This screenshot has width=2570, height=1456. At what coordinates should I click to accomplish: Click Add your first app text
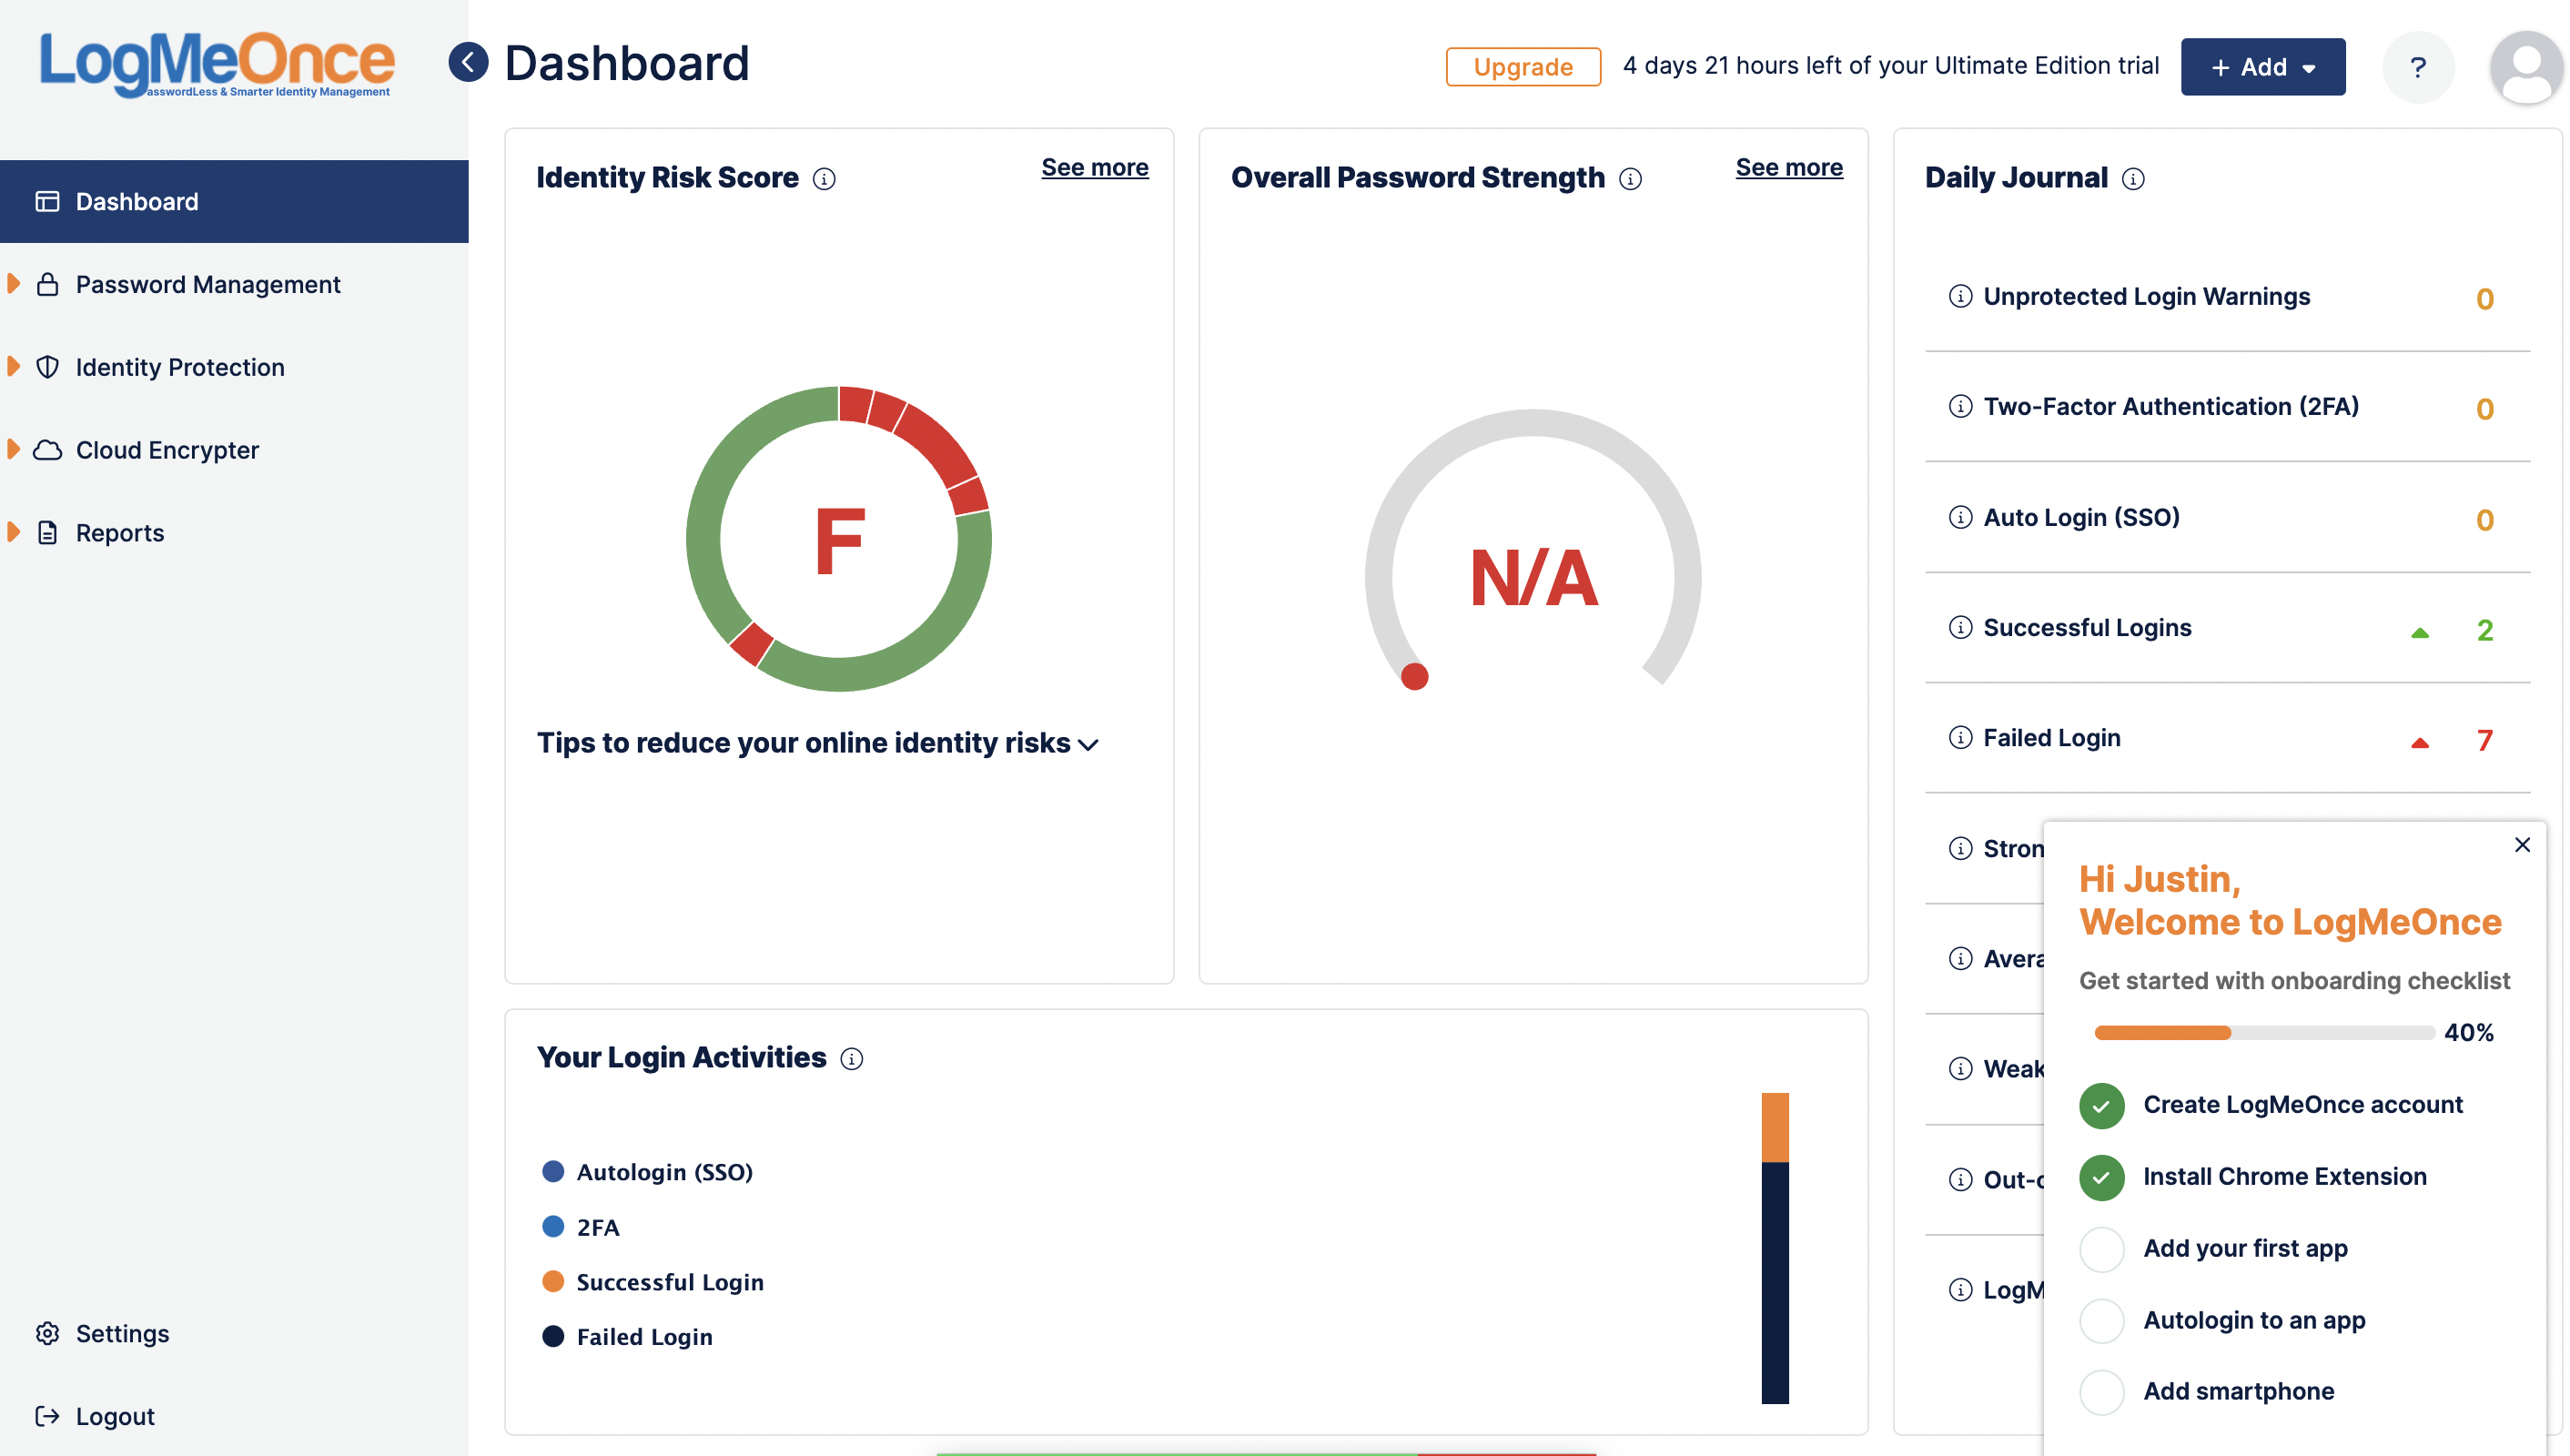[x=2244, y=1249]
